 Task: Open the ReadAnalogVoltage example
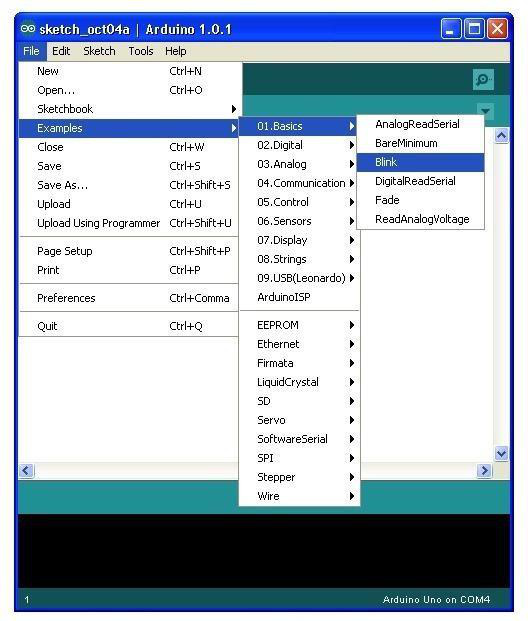pyautogui.click(x=420, y=219)
